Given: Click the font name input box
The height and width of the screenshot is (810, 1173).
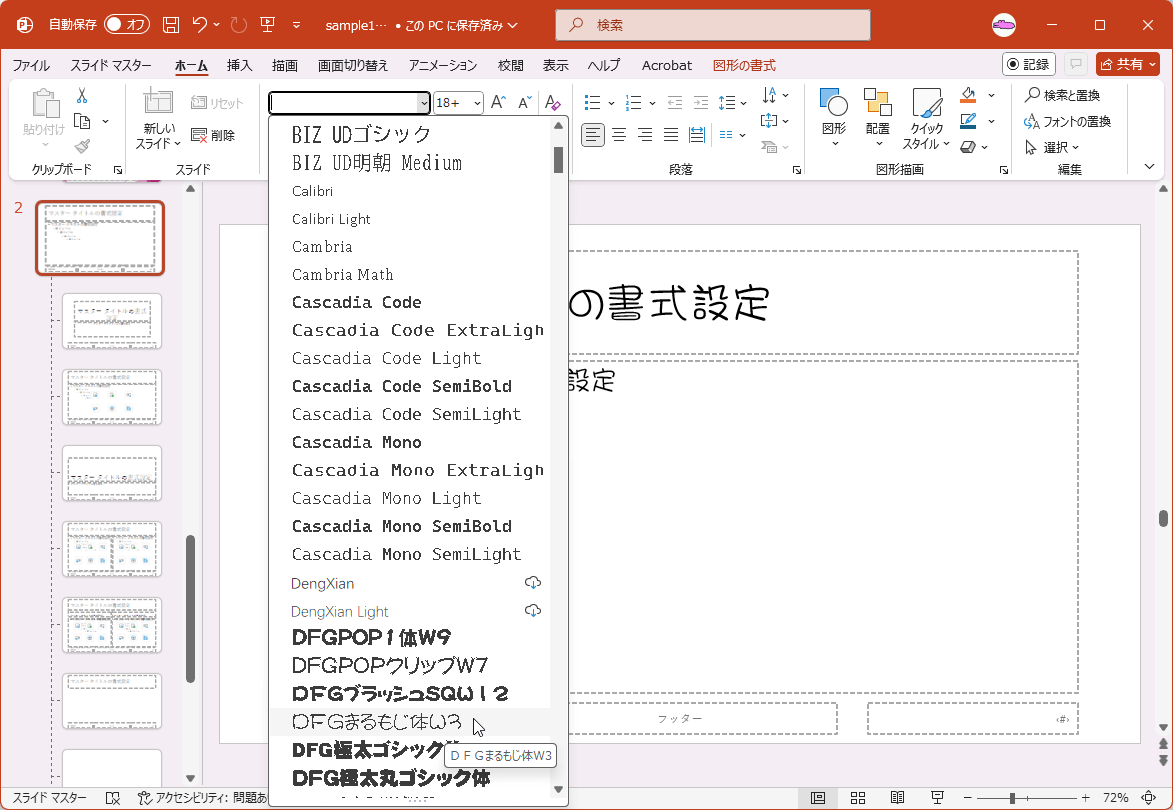Looking at the screenshot, I should (x=343, y=103).
